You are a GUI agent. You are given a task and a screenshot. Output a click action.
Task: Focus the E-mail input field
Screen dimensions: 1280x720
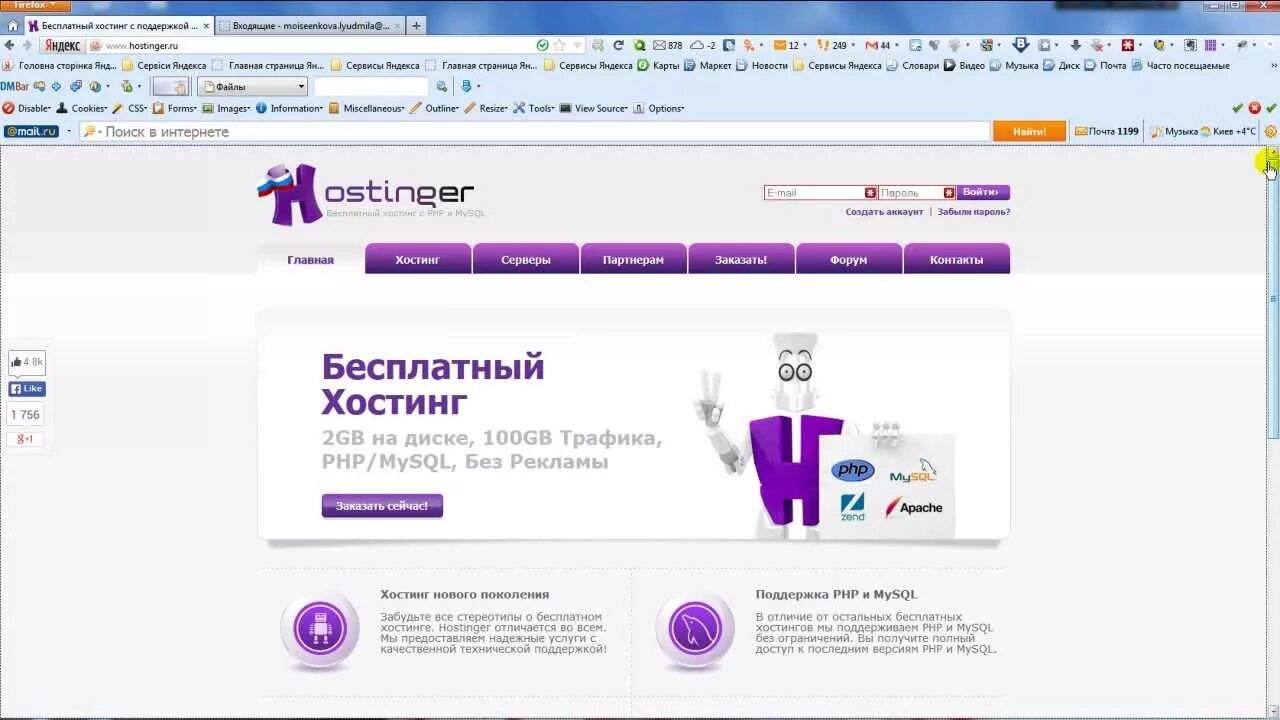(820, 192)
